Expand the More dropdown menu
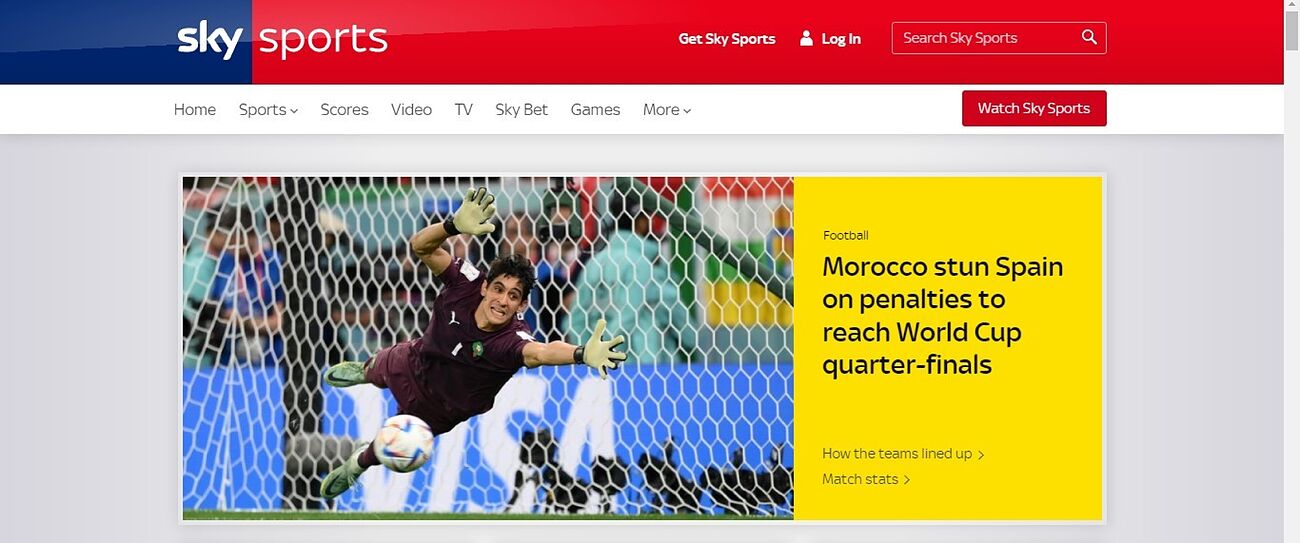This screenshot has height=543, width=1300. [x=667, y=110]
